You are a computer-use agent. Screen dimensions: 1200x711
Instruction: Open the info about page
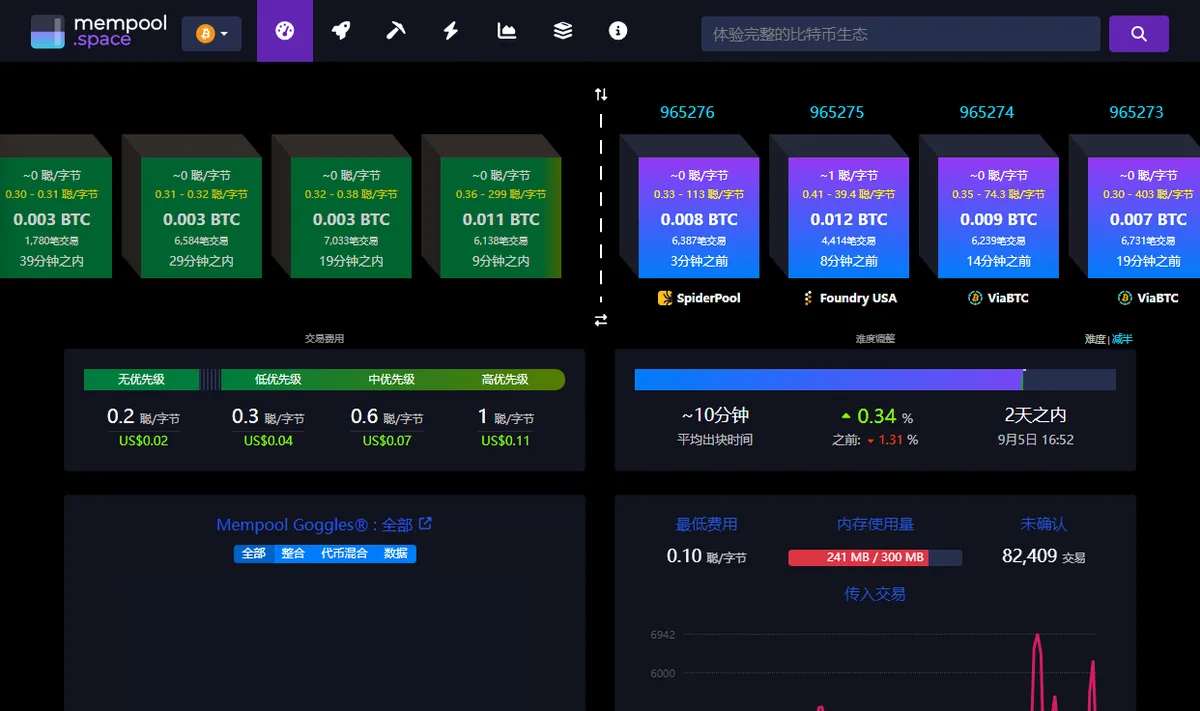(x=618, y=31)
